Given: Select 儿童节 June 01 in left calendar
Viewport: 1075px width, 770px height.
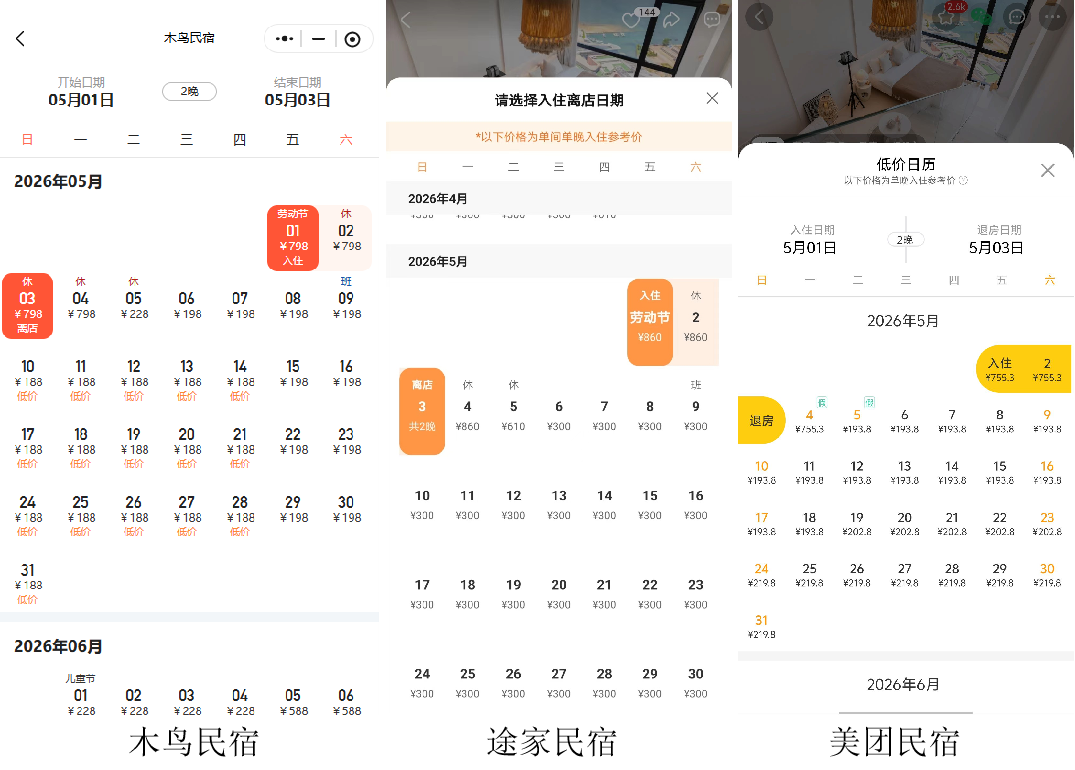Looking at the screenshot, I should 80,694.
